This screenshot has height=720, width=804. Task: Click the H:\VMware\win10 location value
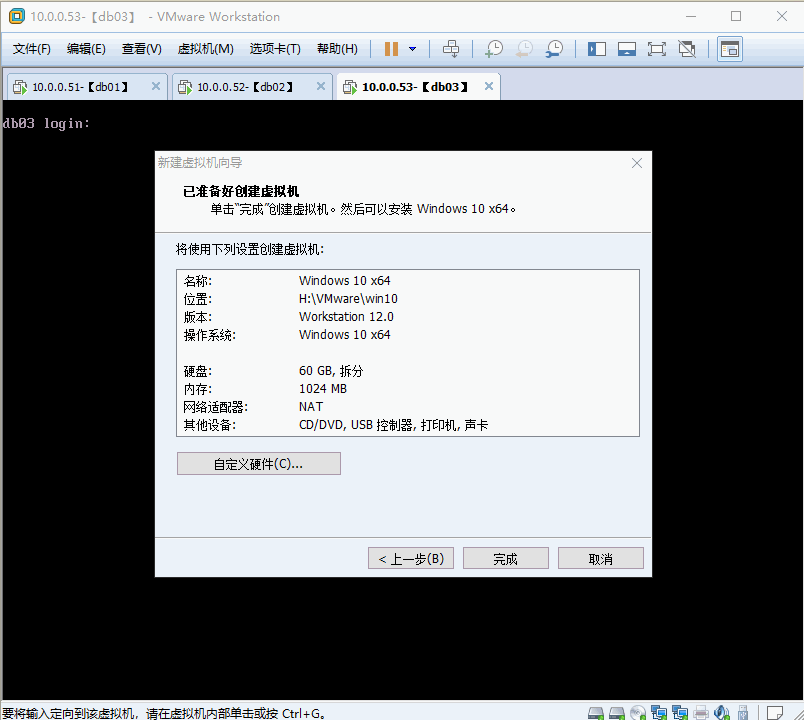click(x=348, y=299)
